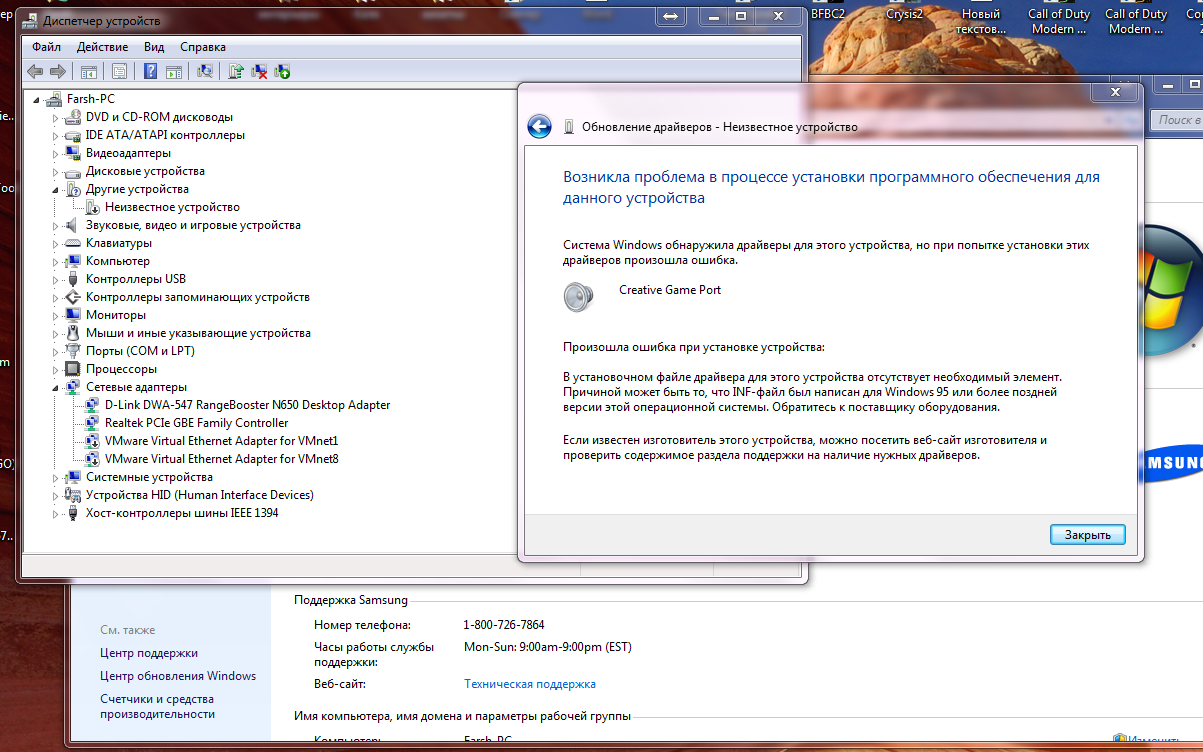Click Uninstall device icon with red X
The width and height of the screenshot is (1203, 752).
[x=259, y=71]
